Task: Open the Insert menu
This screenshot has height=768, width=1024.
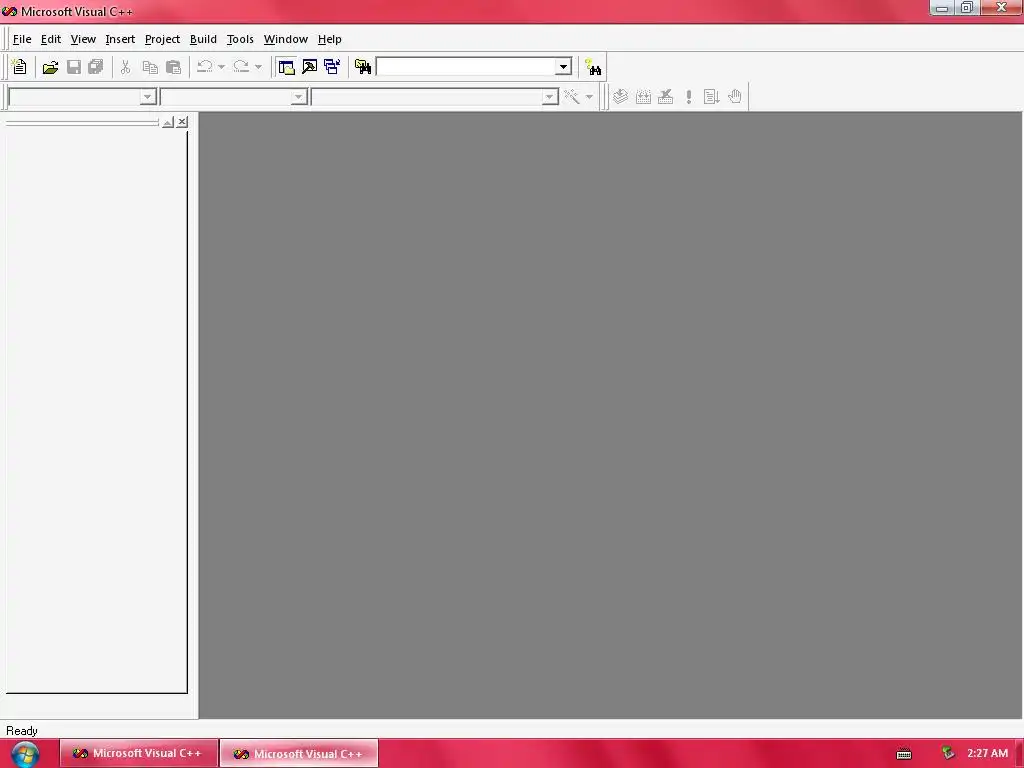Action: [x=120, y=39]
